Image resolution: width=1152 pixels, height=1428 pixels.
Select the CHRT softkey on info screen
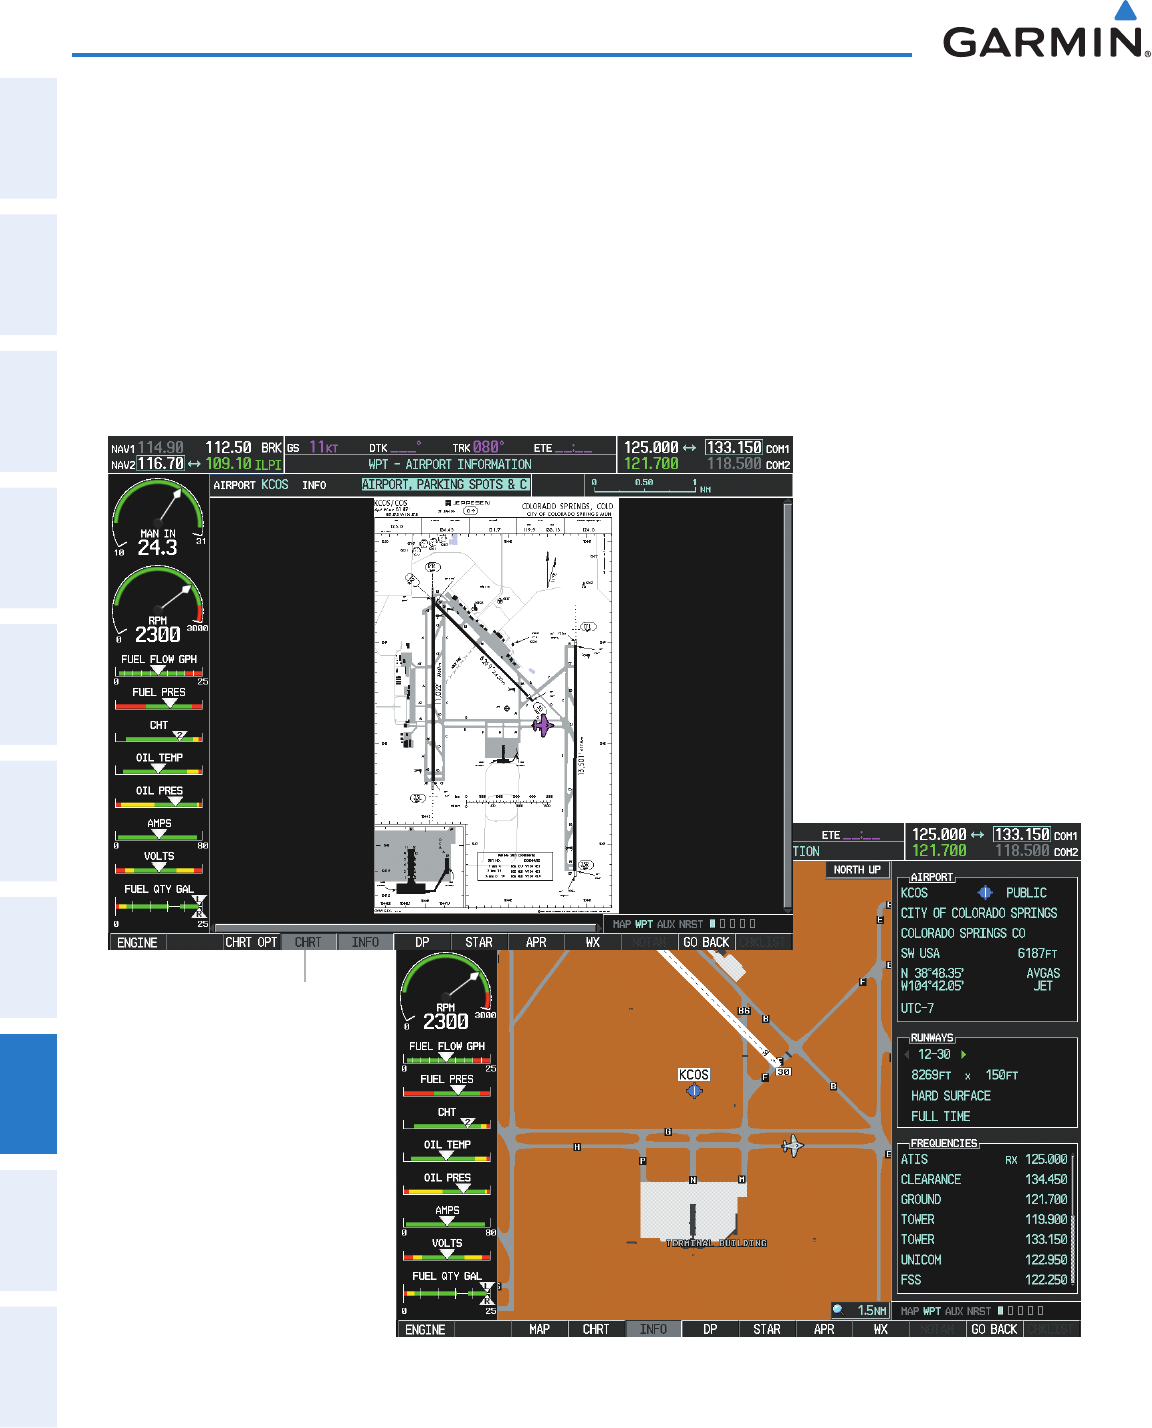click(x=596, y=1330)
